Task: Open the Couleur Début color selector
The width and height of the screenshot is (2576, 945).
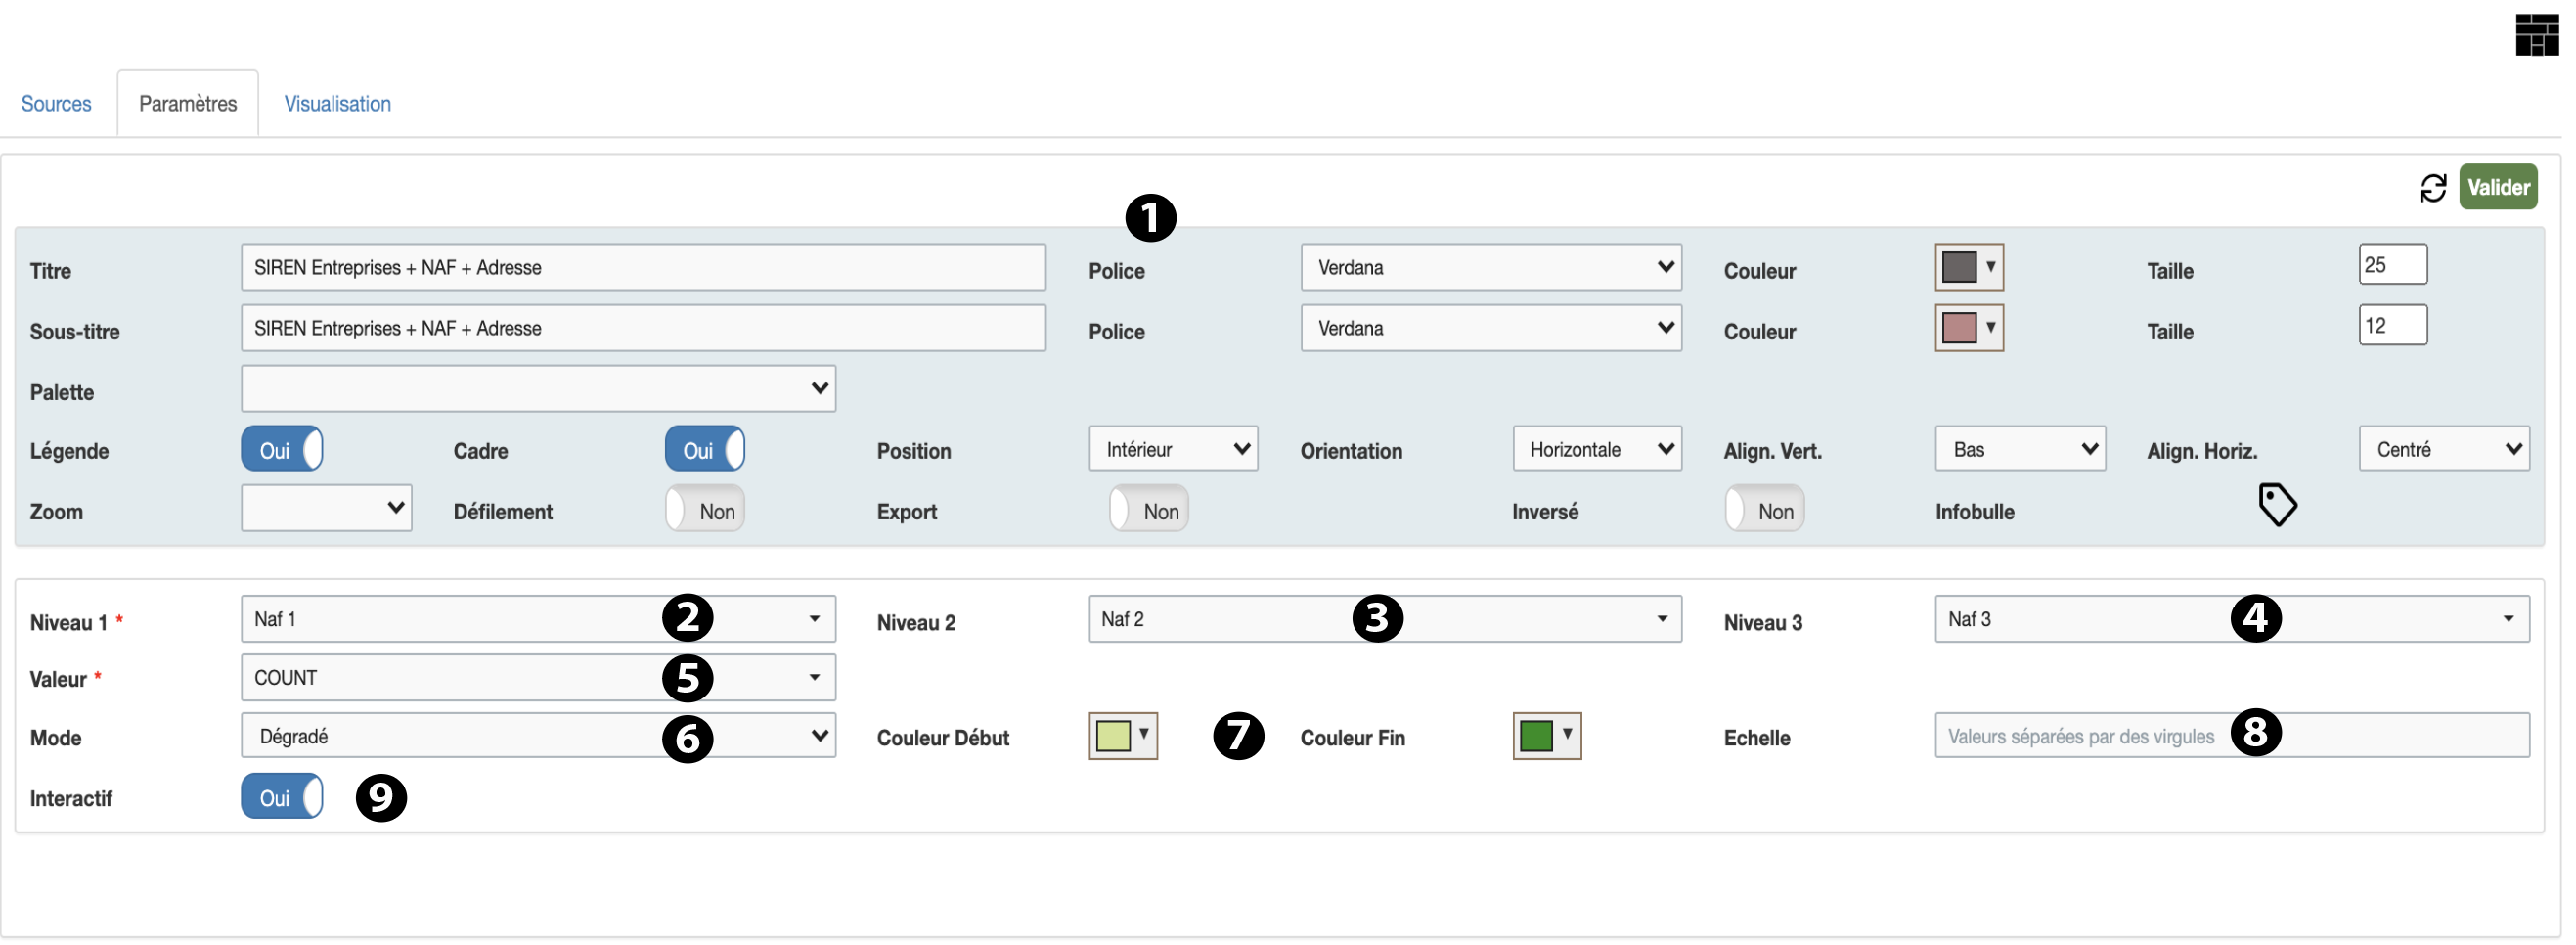Action: pos(1122,736)
